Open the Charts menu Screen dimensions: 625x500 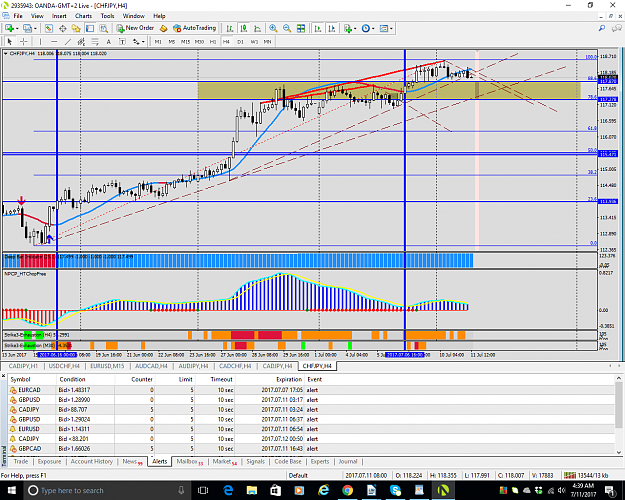(x=83, y=16)
